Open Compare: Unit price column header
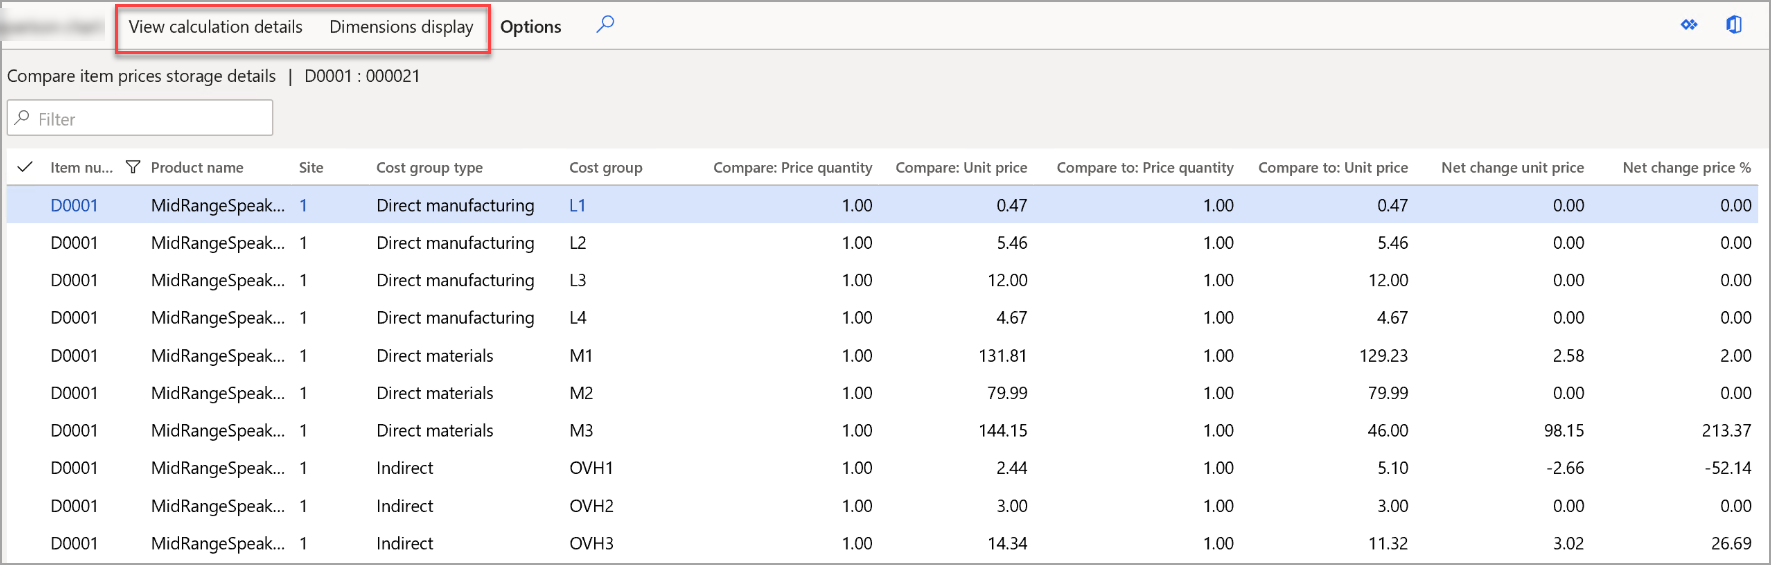 tap(961, 168)
